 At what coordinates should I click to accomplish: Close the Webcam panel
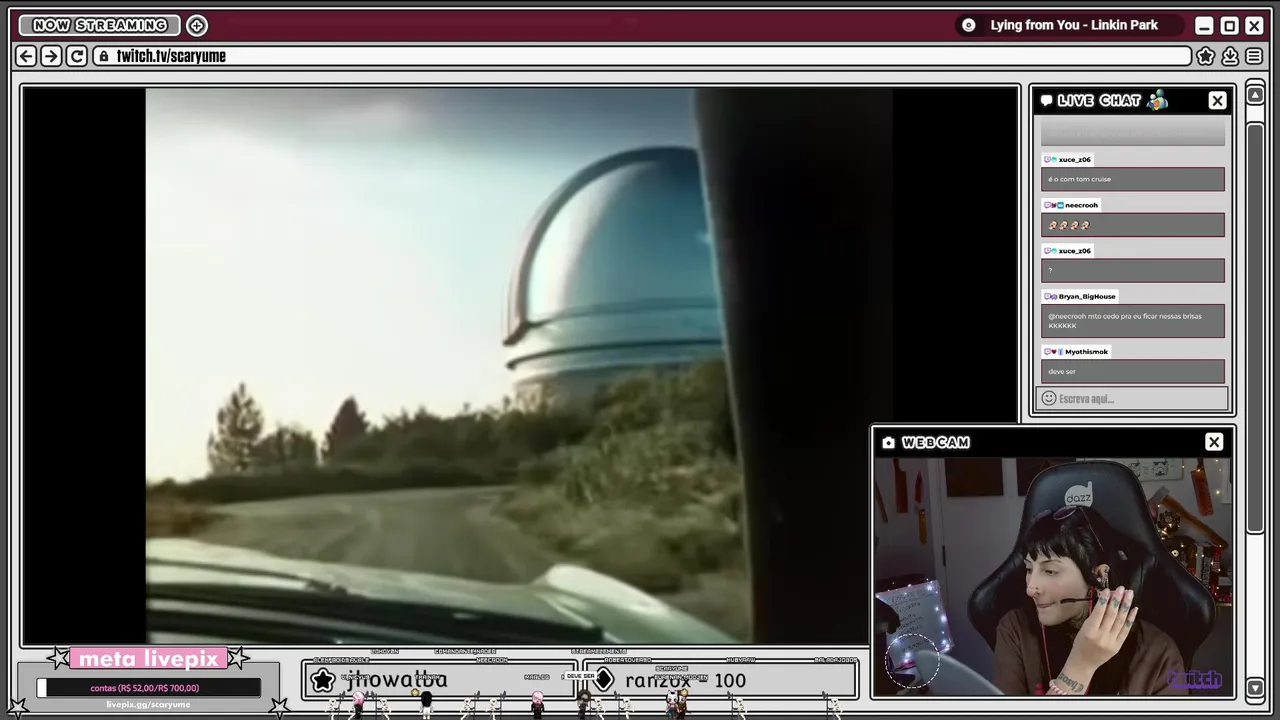point(1214,442)
